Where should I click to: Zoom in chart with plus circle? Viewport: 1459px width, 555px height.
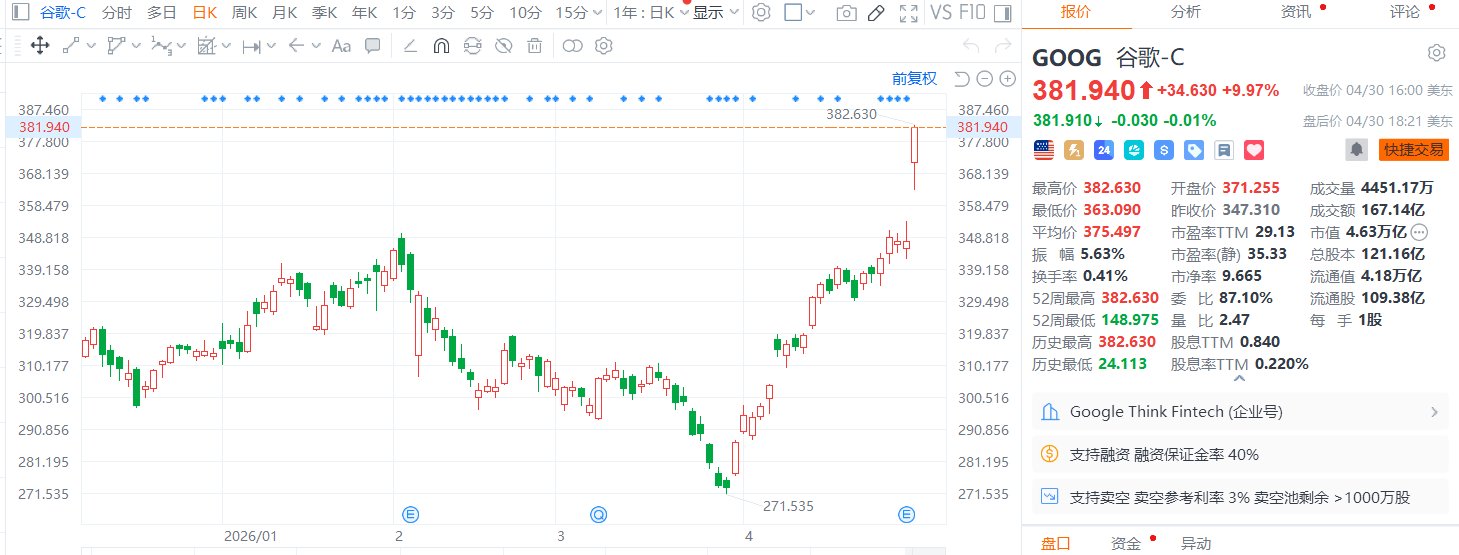(x=1004, y=79)
